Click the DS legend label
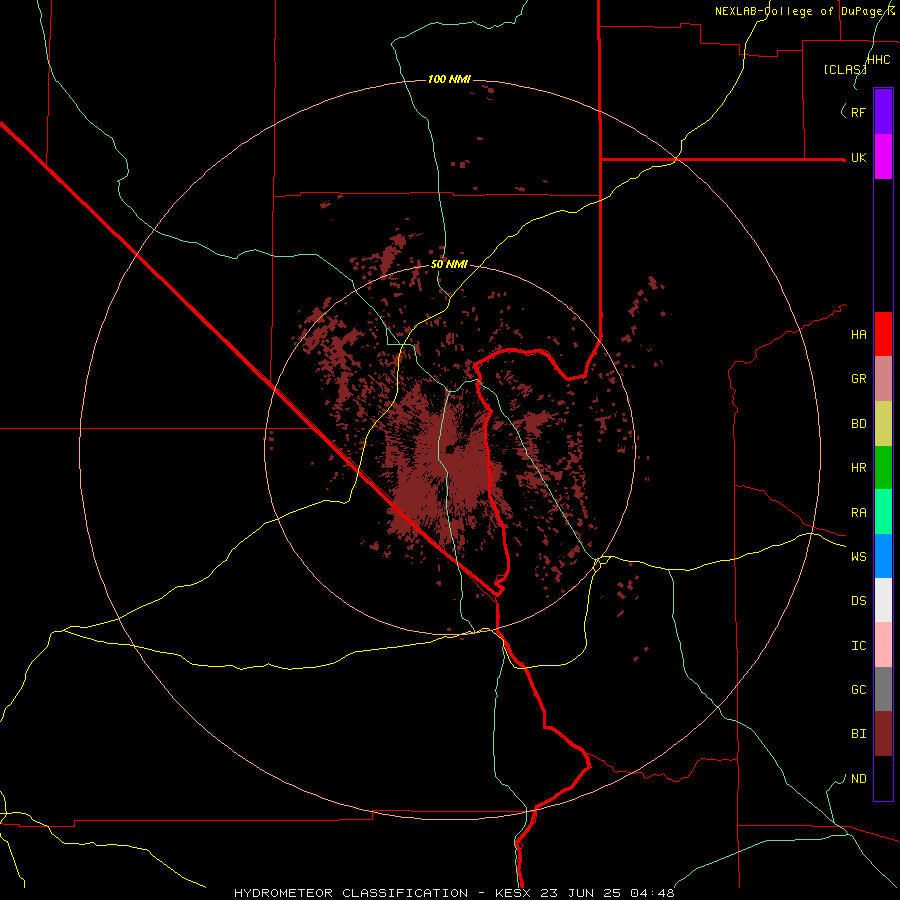 click(858, 600)
